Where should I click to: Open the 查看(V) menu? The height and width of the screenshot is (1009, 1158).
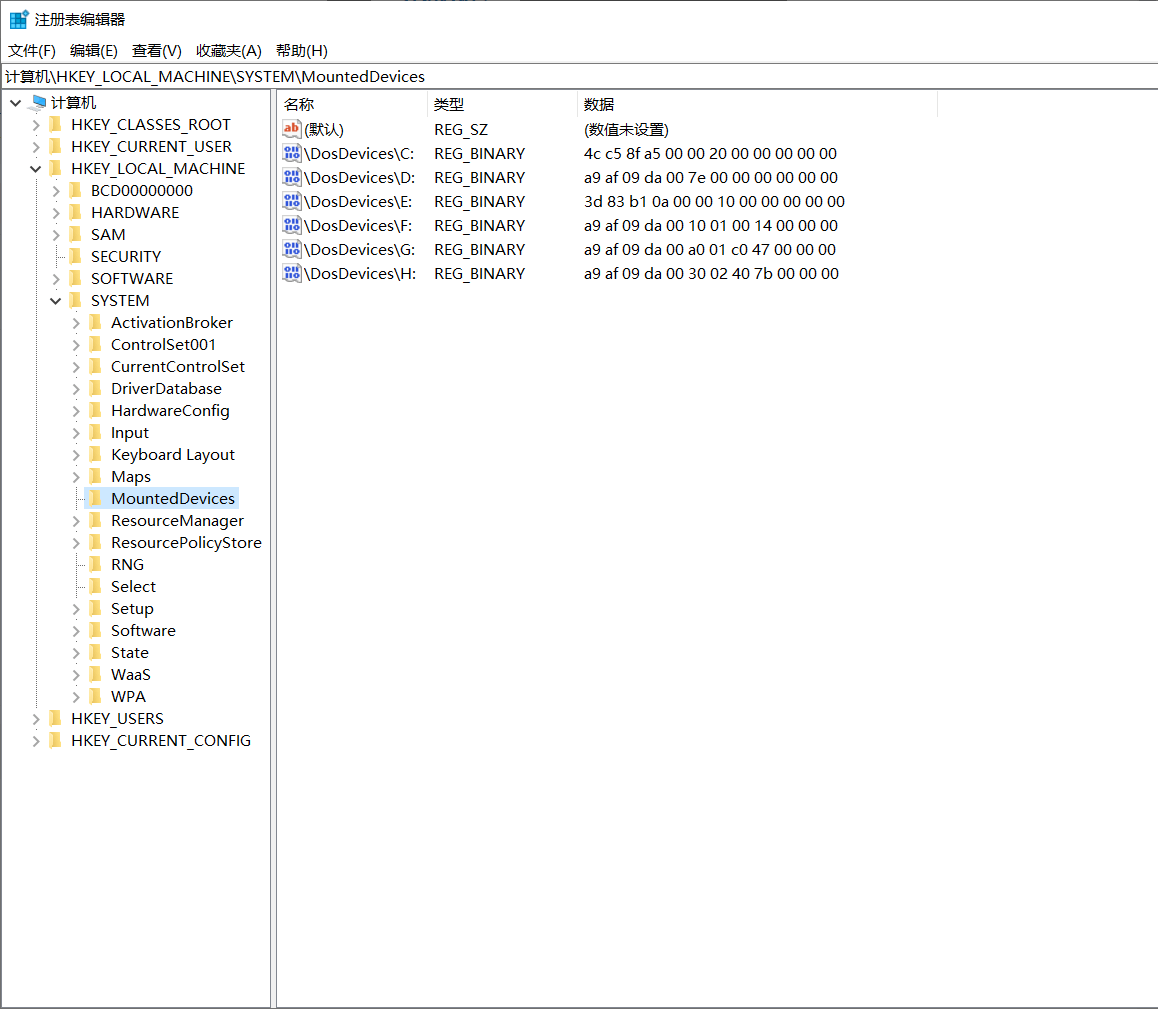tap(157, 50)
